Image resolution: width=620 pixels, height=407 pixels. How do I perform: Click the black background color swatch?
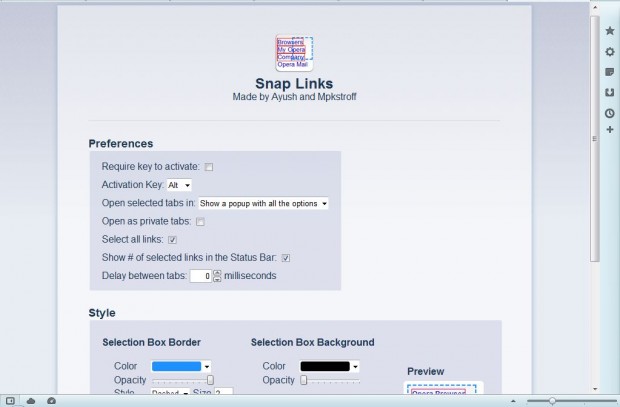point(325,367)
